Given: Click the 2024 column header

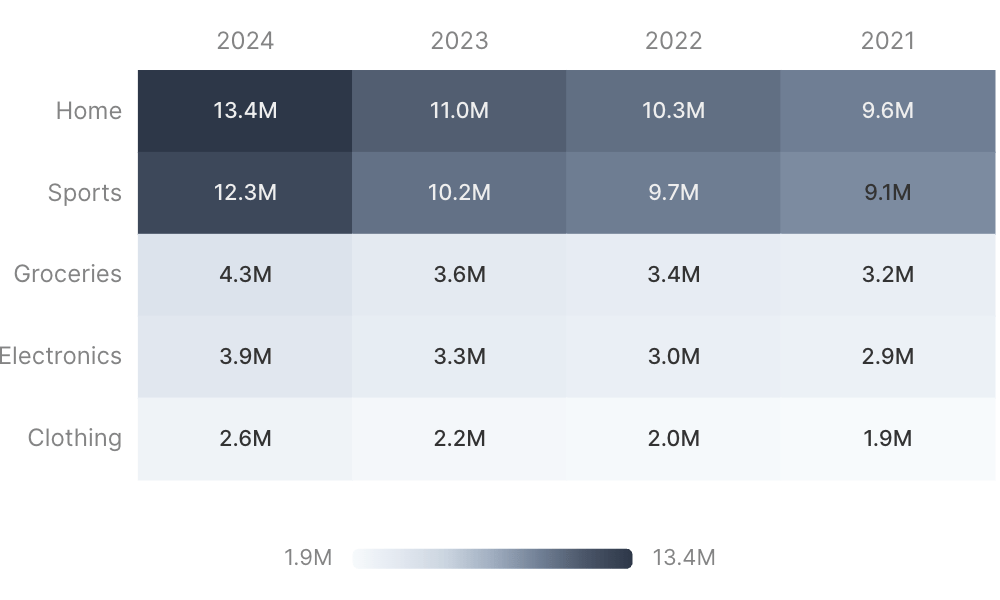Looking at the screenshot, I should [245, 41].
